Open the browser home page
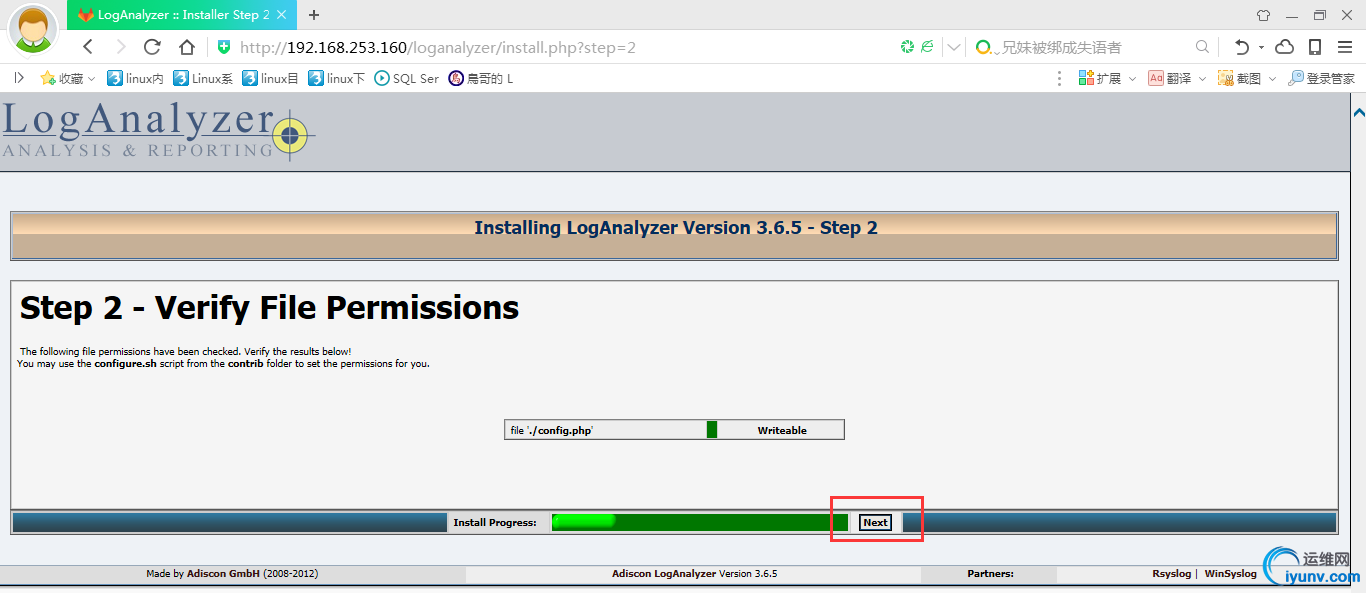Screen dimensions: 1366x593 [x=187, y=47]
